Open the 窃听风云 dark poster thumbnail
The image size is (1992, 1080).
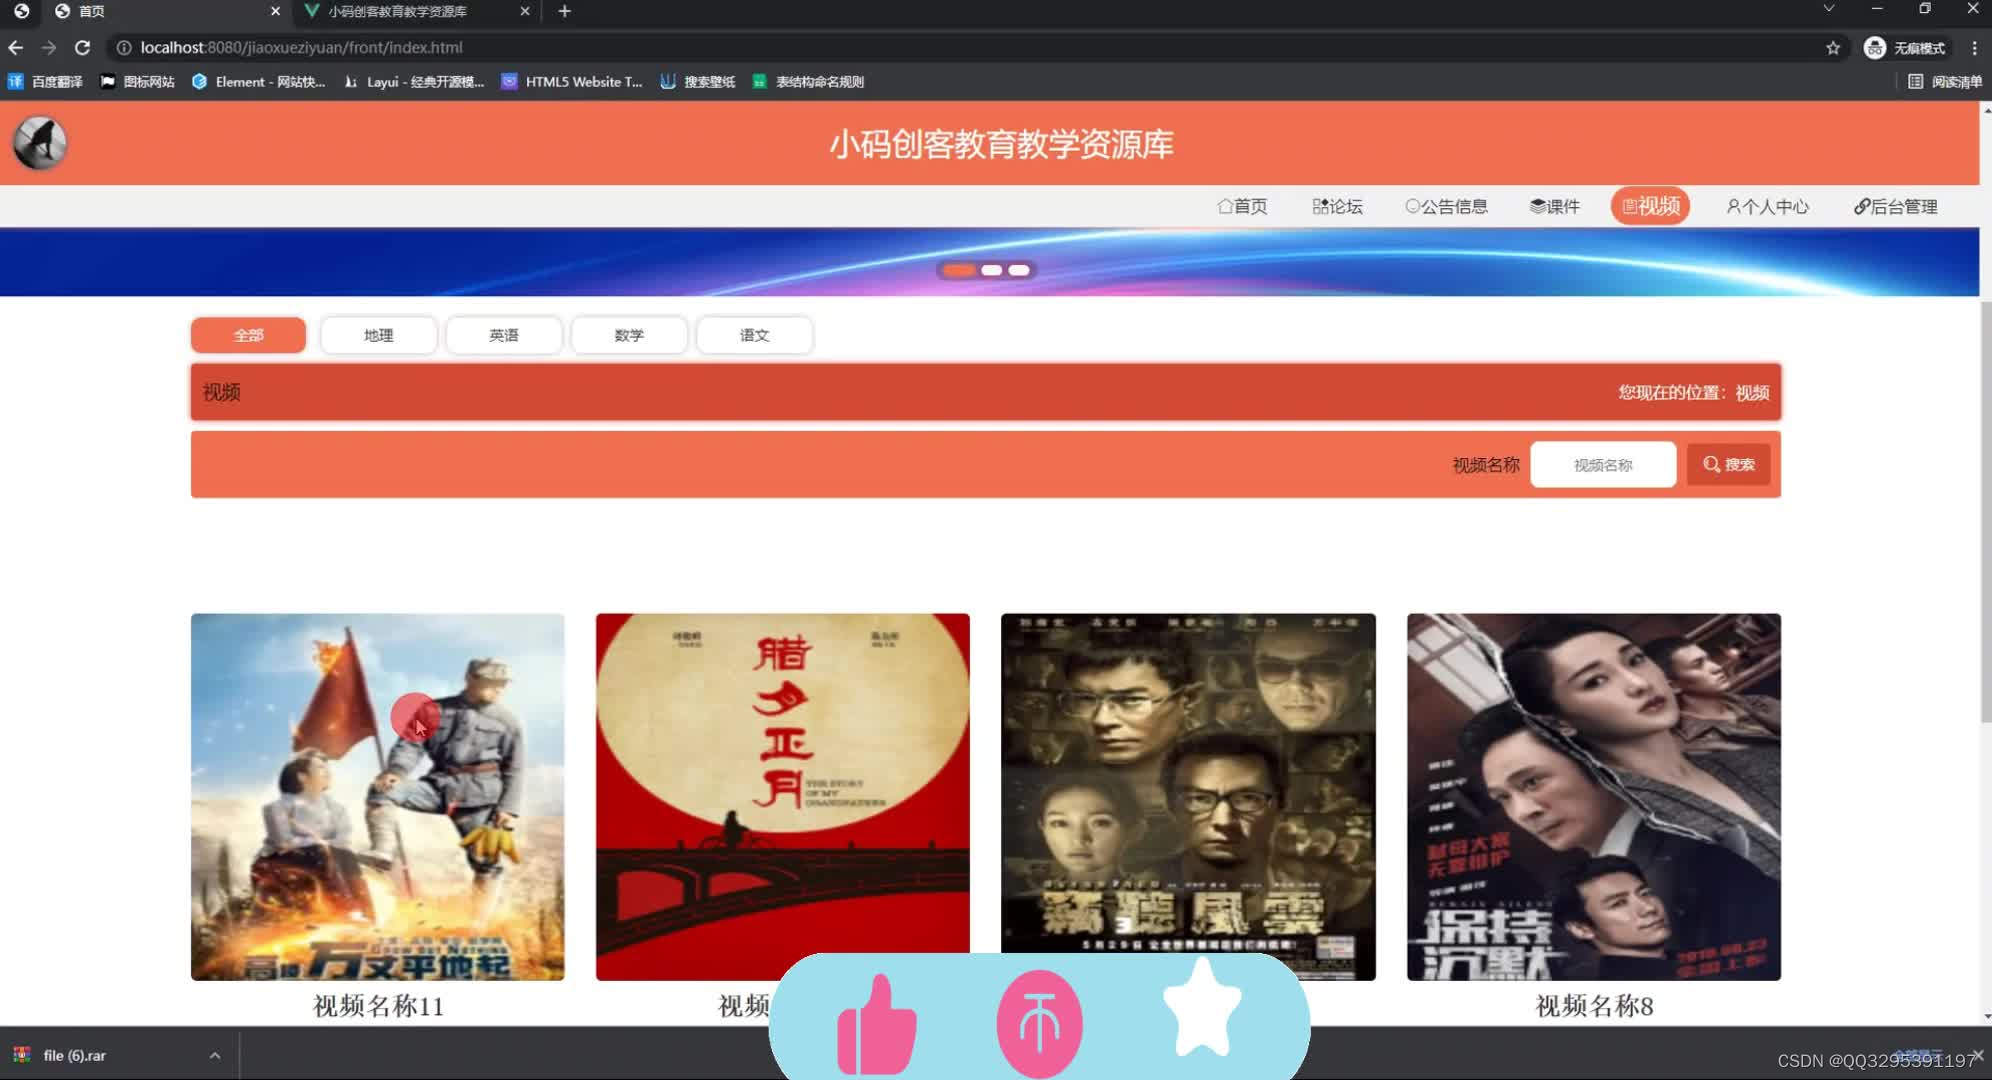(1188, 797)
